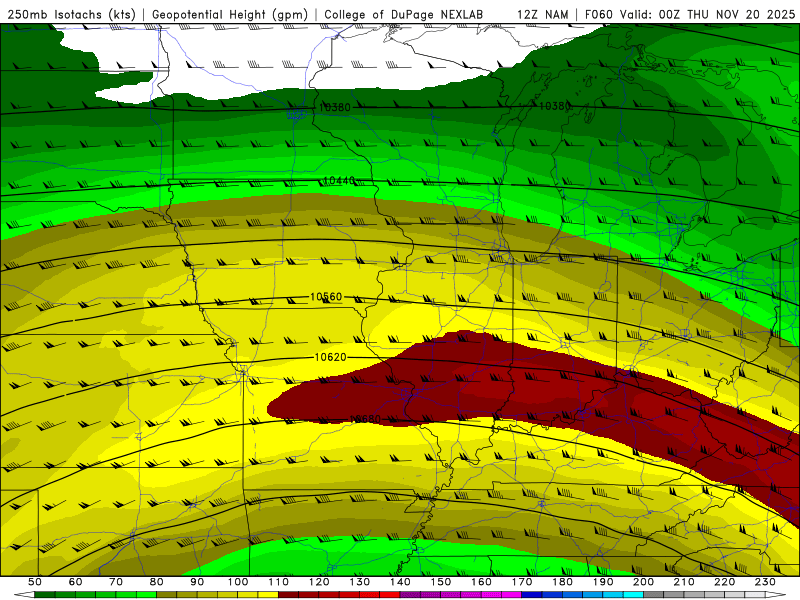The image size is (800, 600).
Task: Click the '110' value on color scale
Action: (x=279, y=582)
